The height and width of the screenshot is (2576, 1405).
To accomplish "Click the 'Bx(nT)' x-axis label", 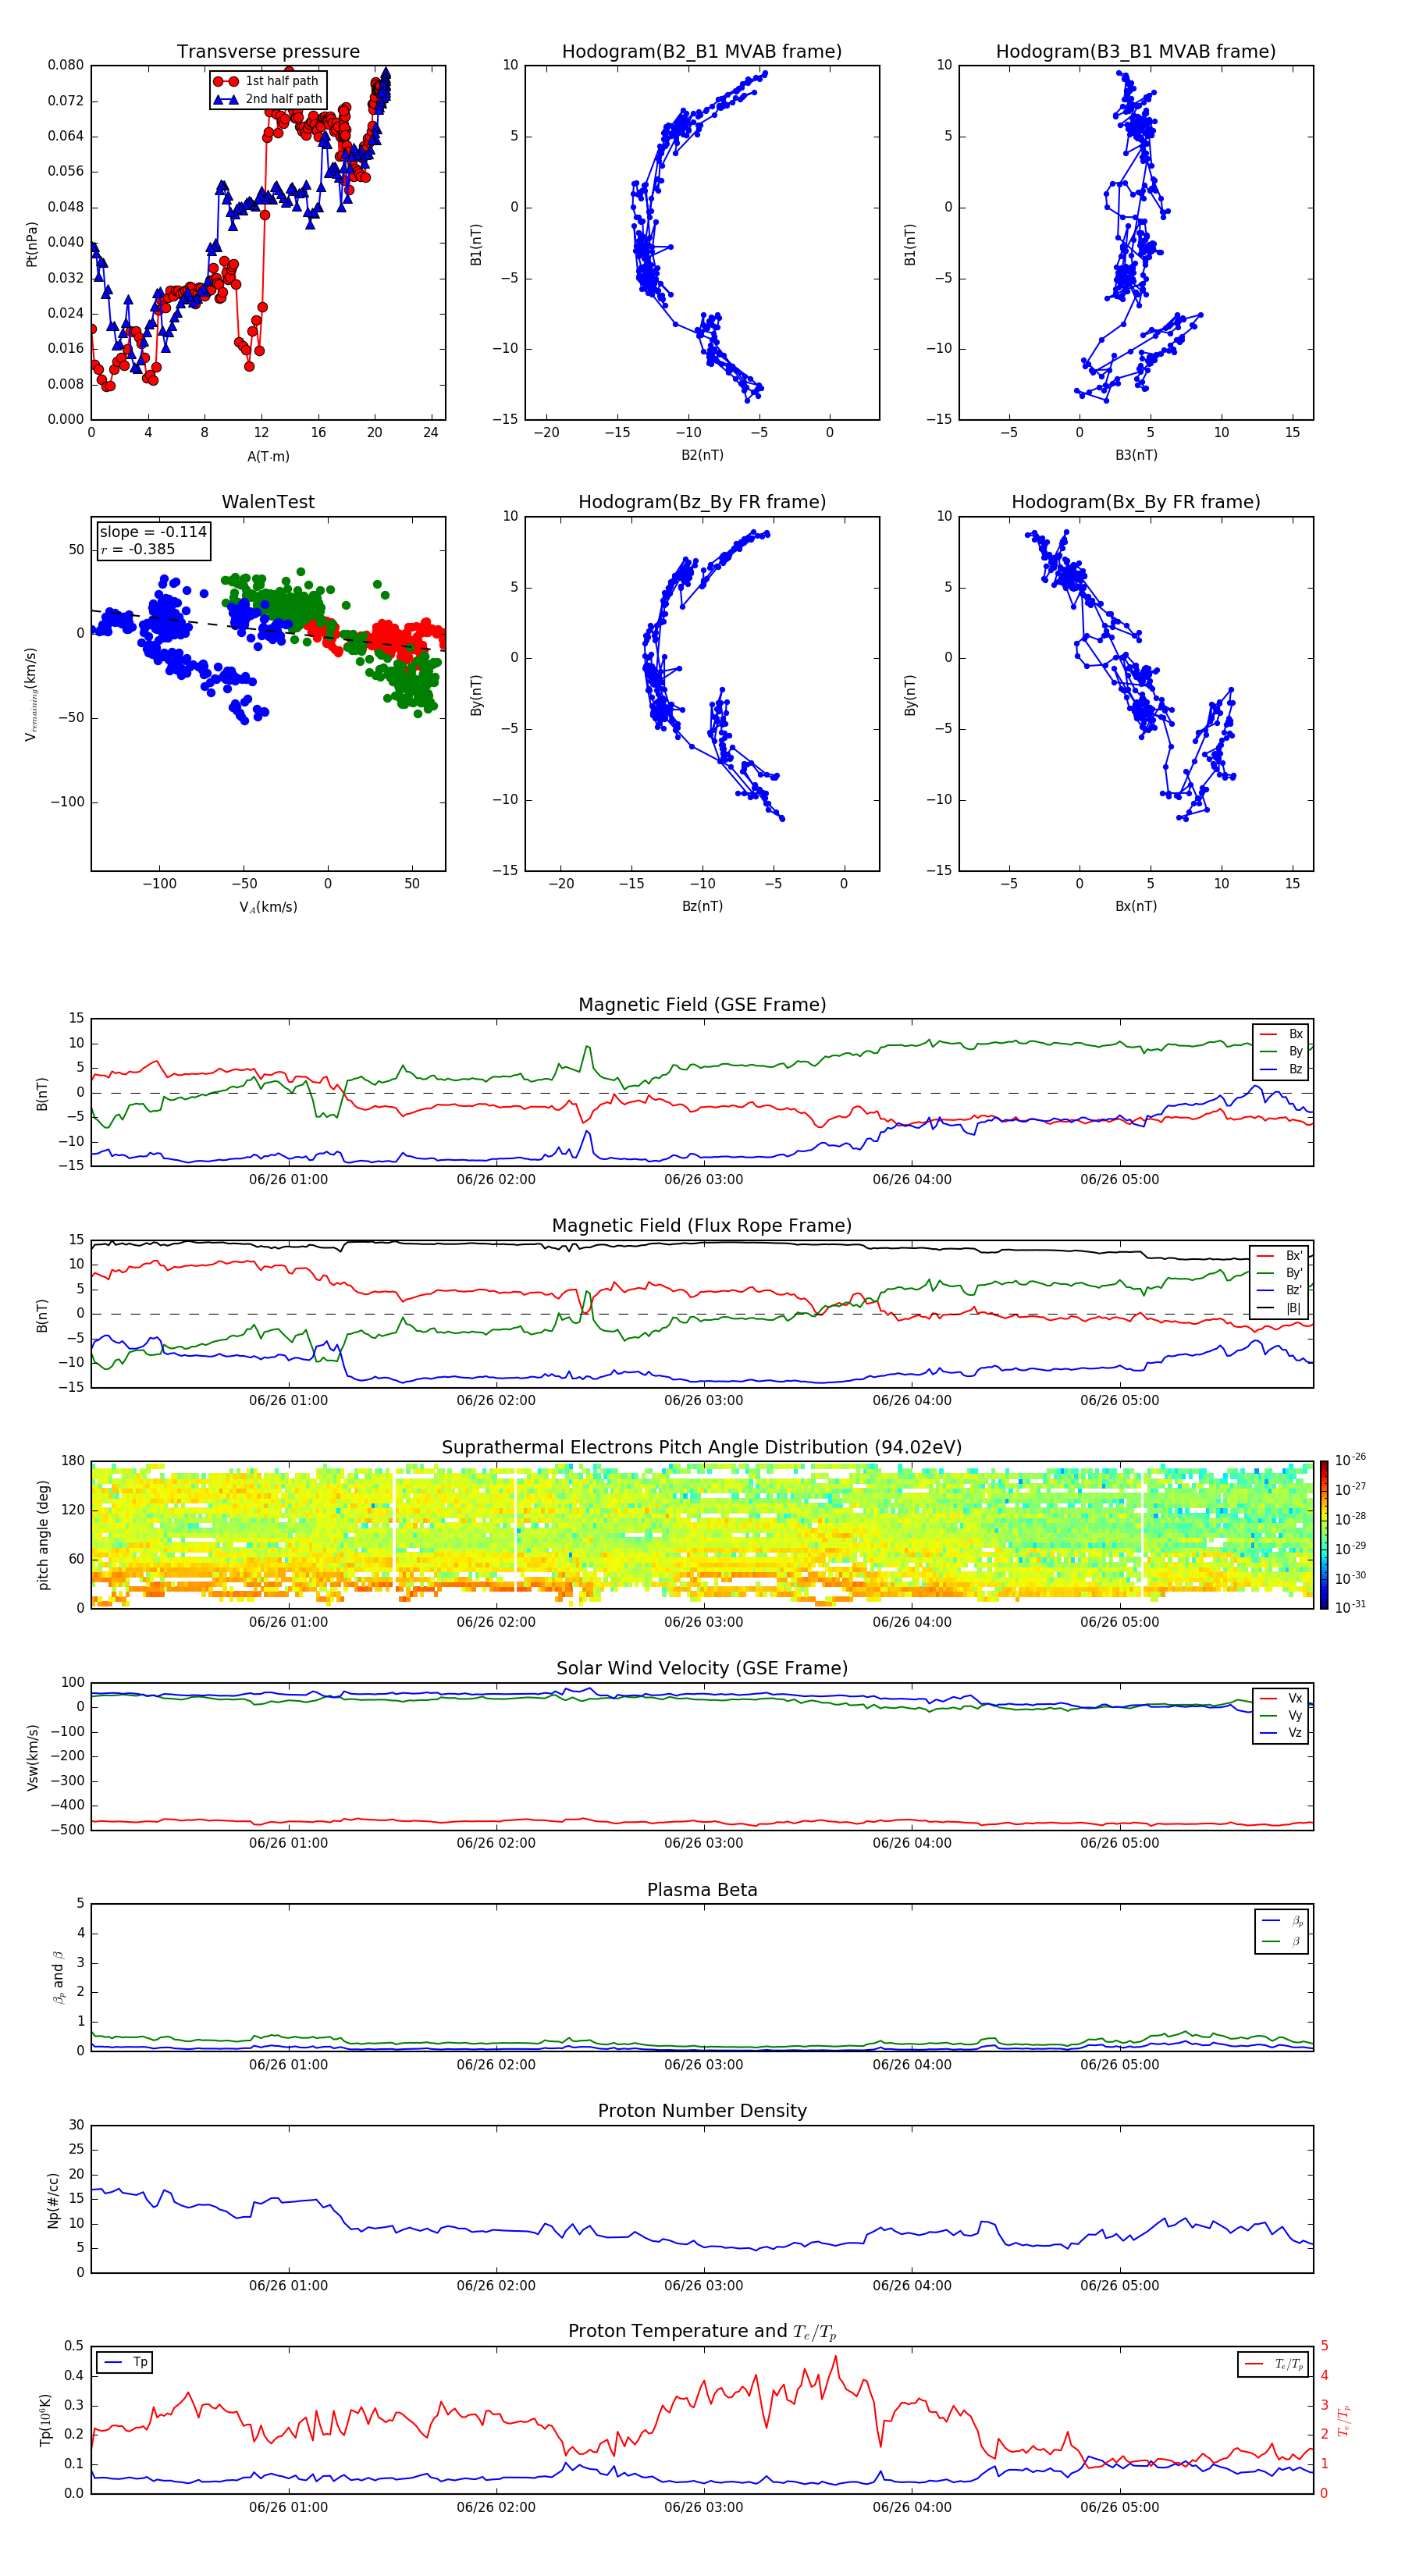I will click(1136, 907).
